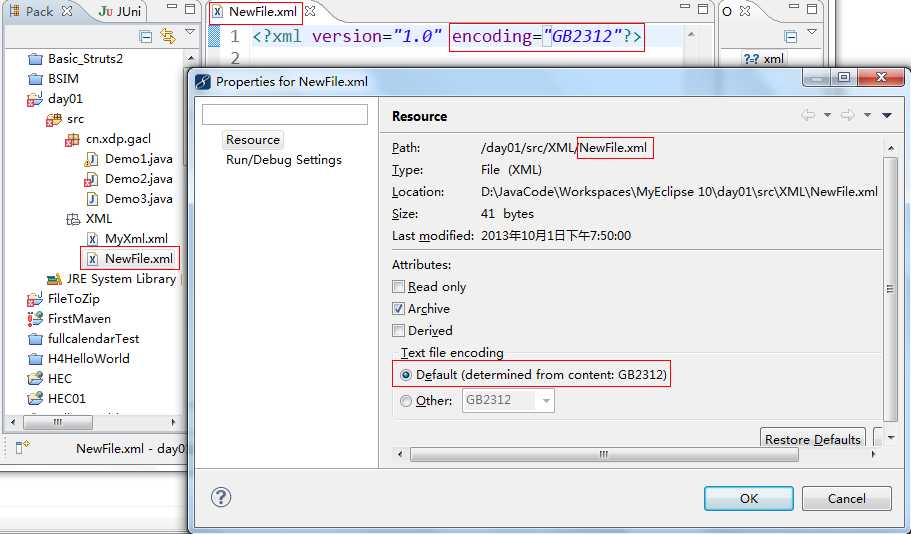Viewport: 911px width, 534px height.
Task: Minimize the Package Explorer view
Action: tap(171, 7)
